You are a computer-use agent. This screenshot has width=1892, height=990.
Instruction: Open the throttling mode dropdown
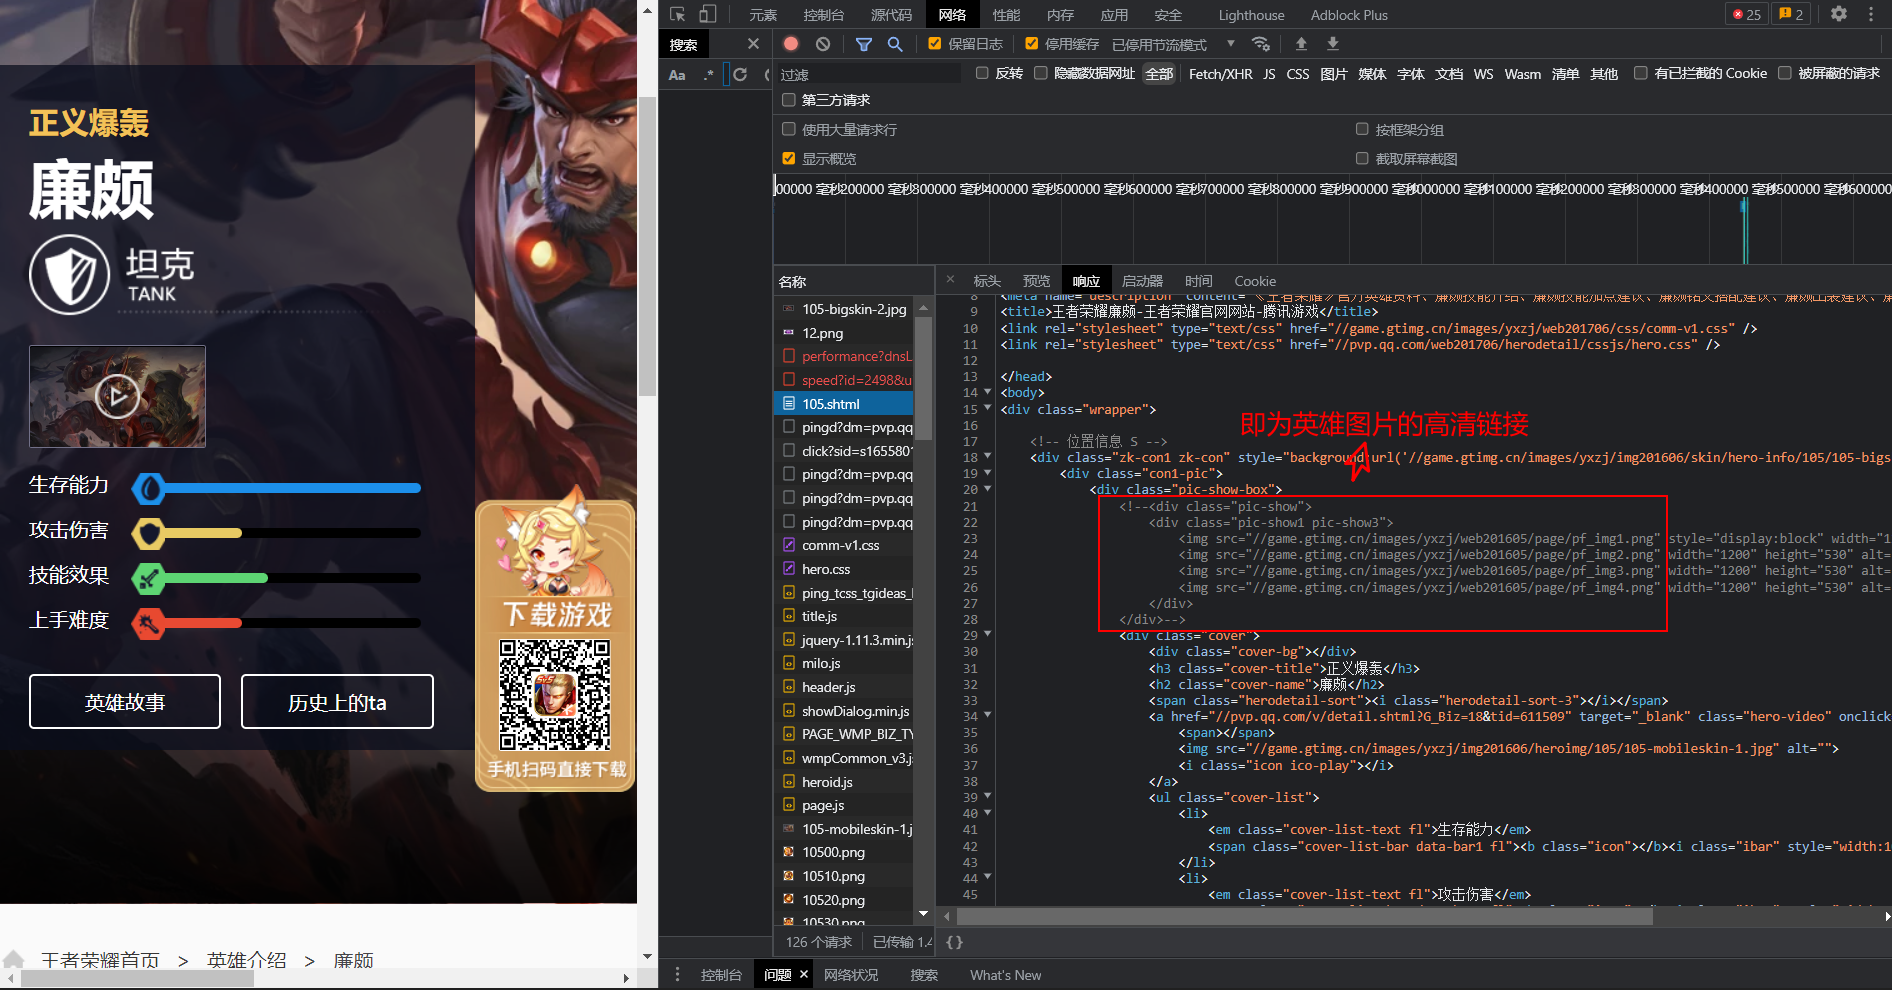pos(1174,44)
